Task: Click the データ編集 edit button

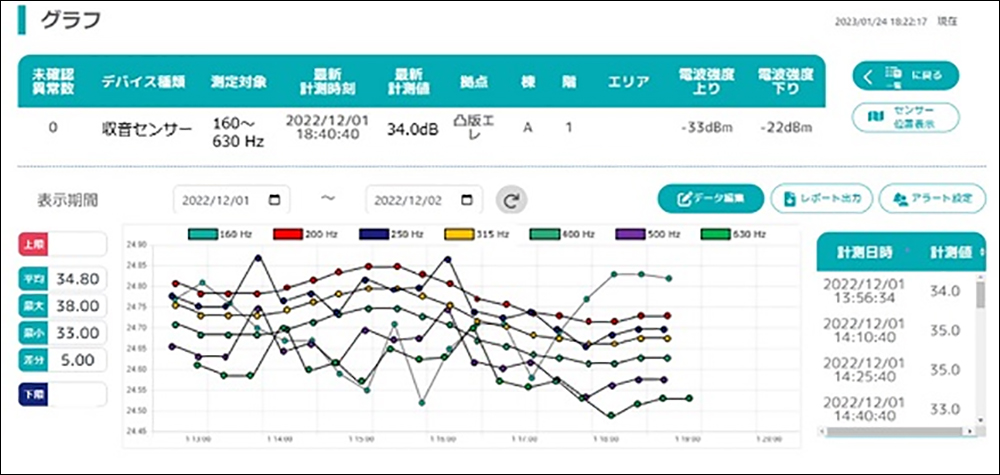Action: point(710,198)
